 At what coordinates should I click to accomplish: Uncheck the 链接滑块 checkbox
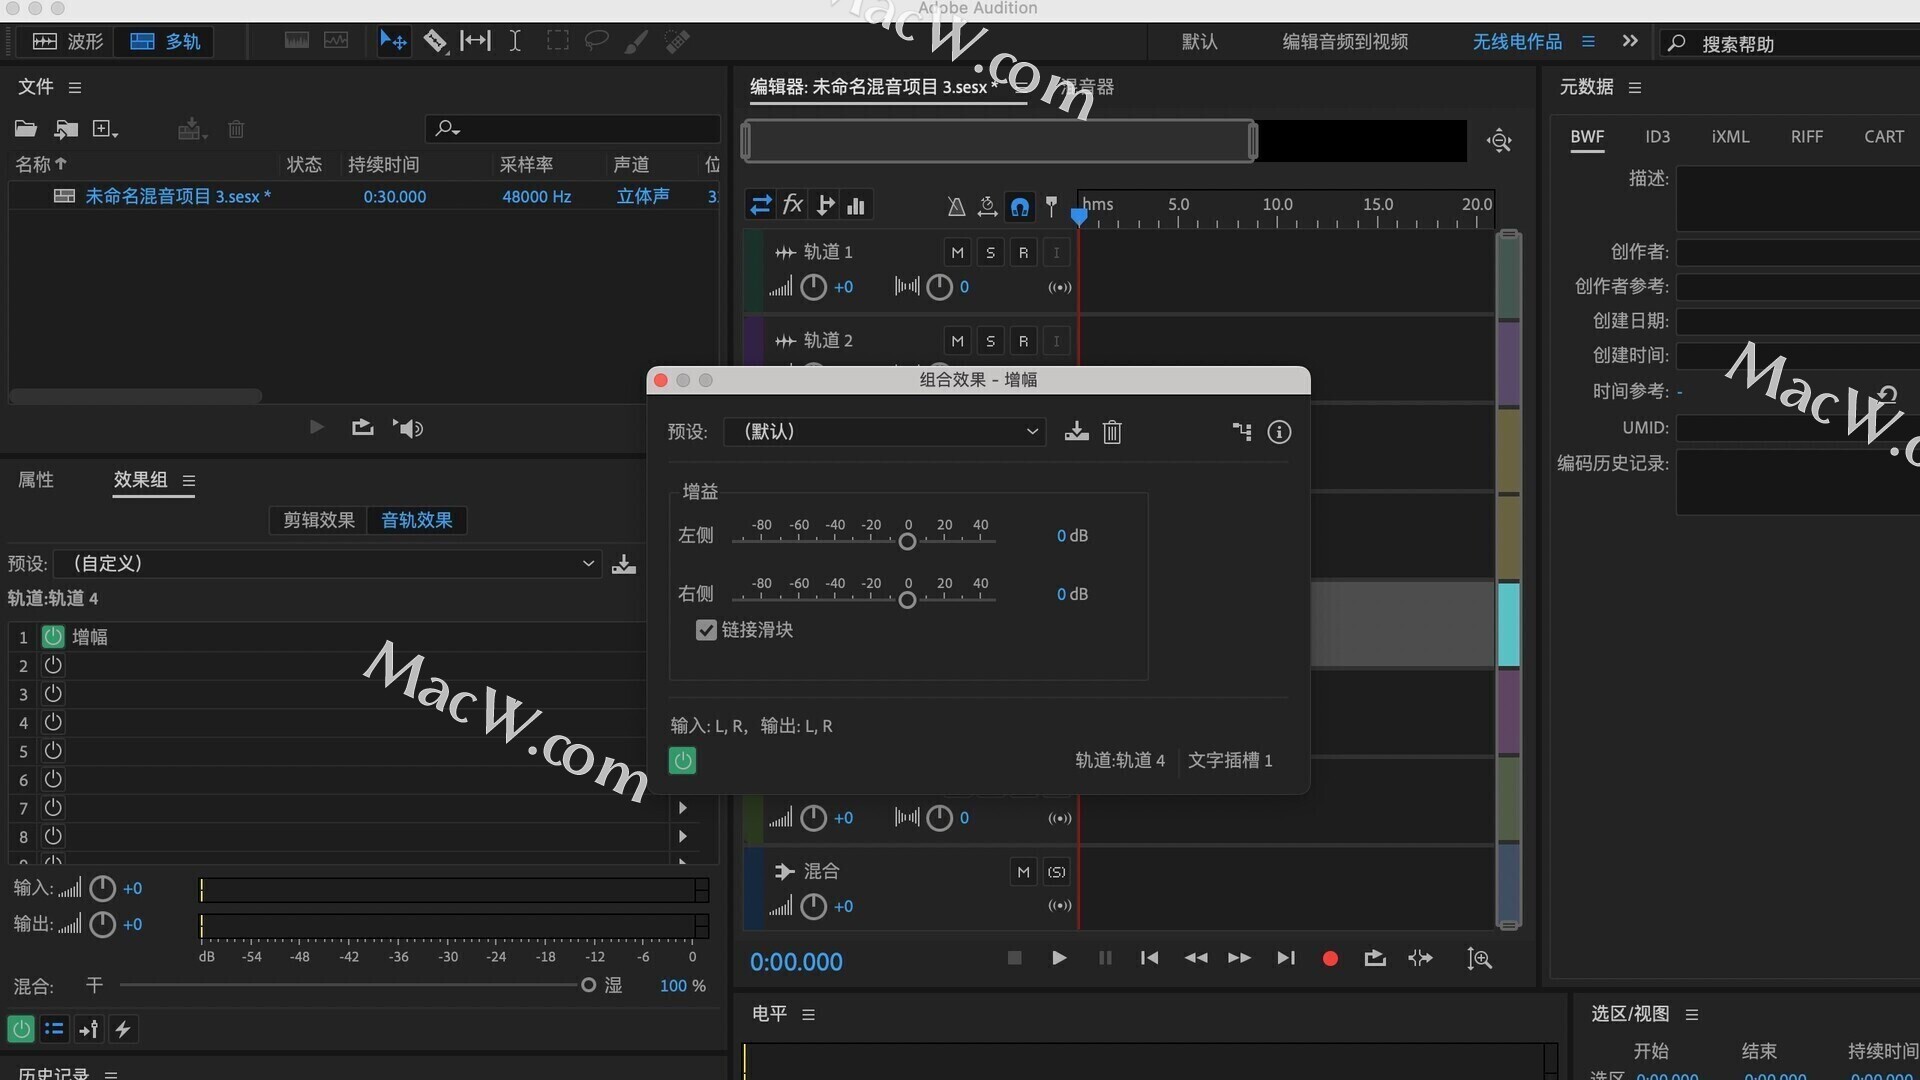[706, 630]
